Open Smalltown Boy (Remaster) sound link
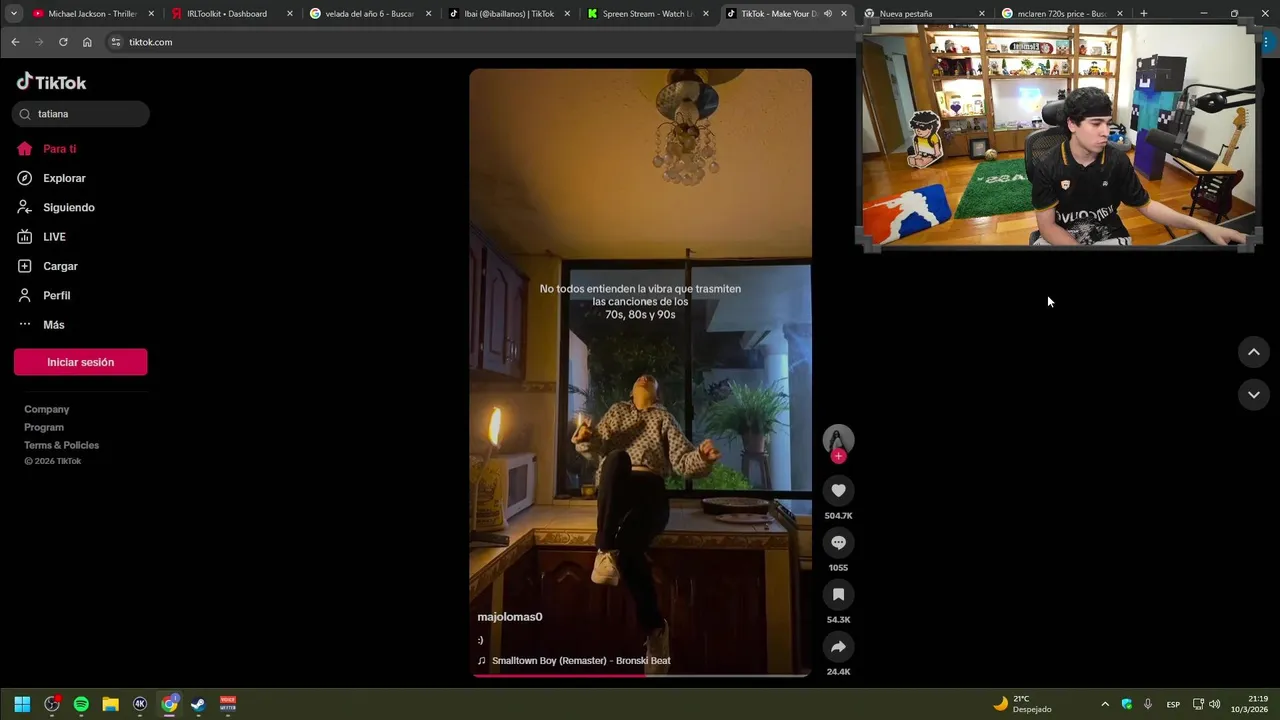This screenshot has height=720, width=1280. click(x=581, y=661)
